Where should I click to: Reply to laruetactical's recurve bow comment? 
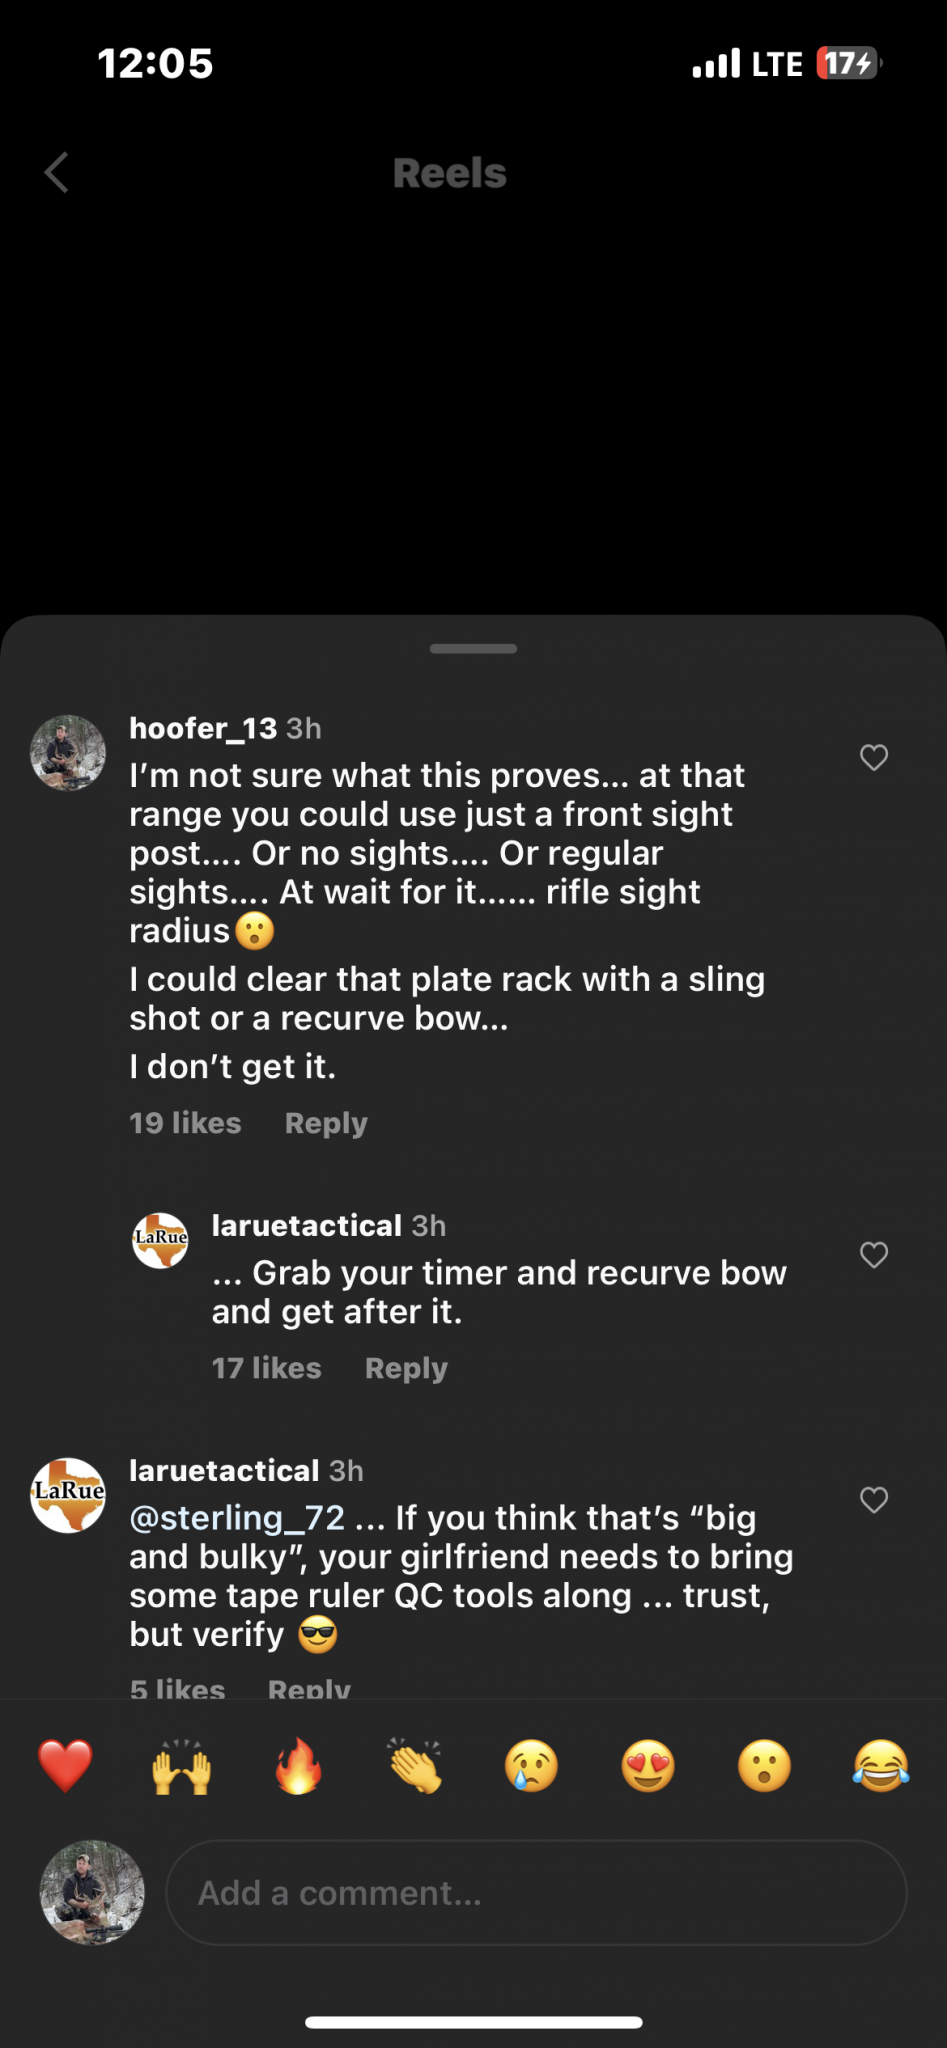click(406, 1368)
